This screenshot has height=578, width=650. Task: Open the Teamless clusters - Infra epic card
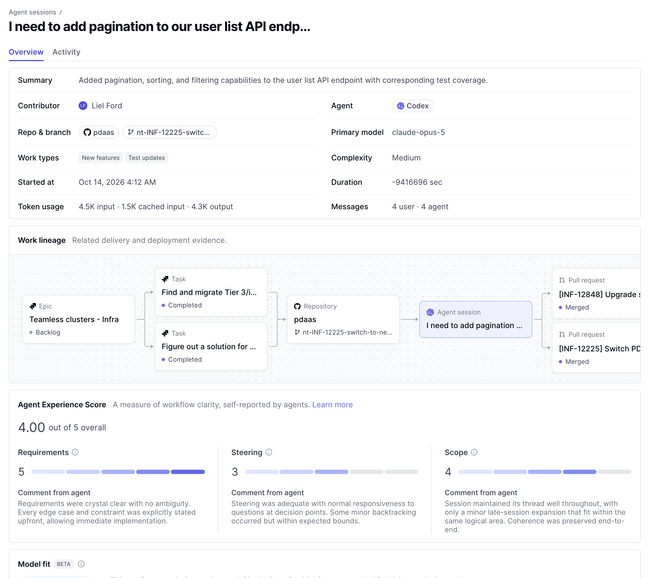coord(79,319)
